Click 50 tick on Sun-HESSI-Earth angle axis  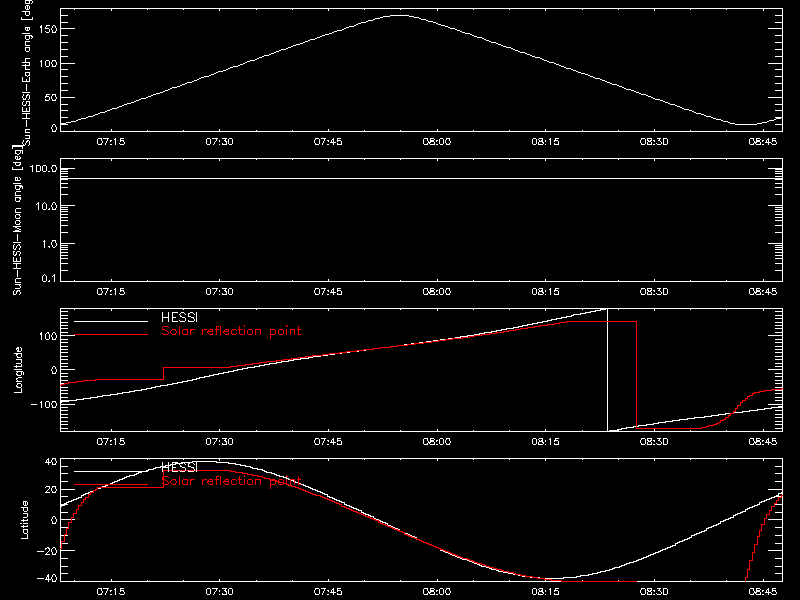[x=51, y=97]
